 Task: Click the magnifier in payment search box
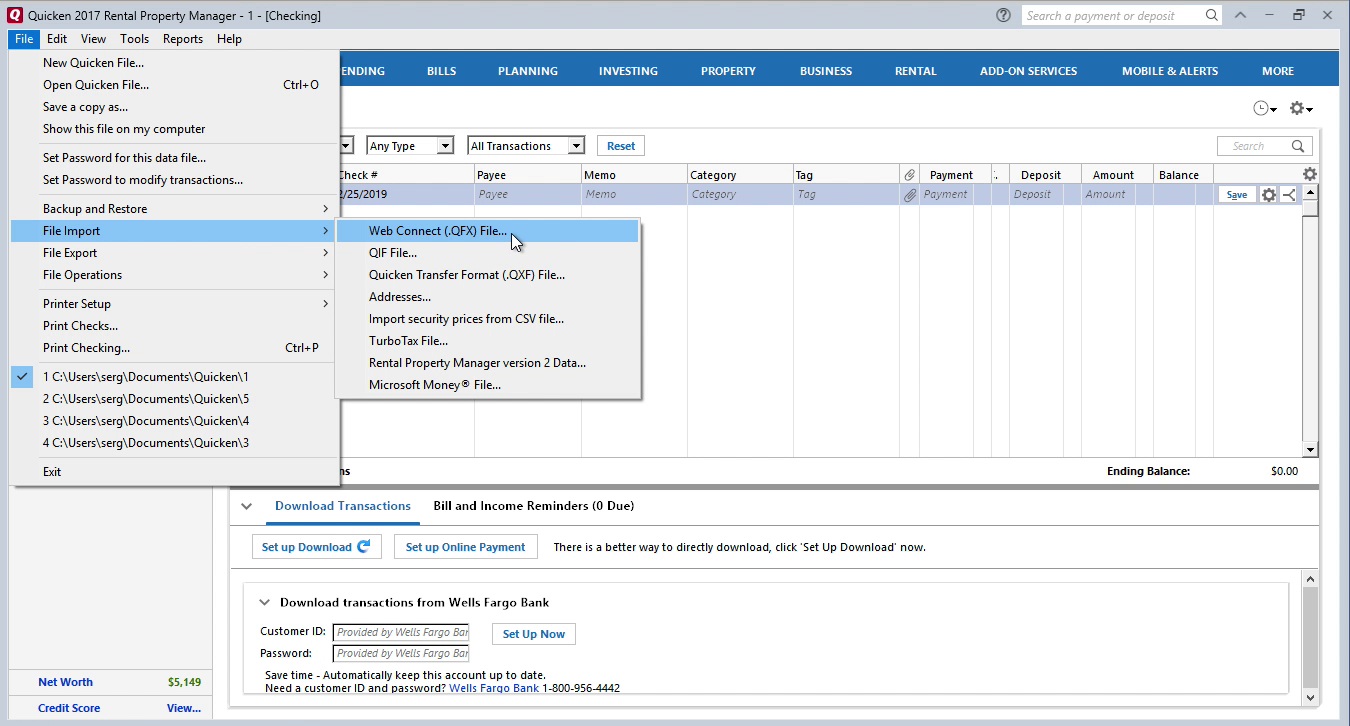pos(1212,15)
